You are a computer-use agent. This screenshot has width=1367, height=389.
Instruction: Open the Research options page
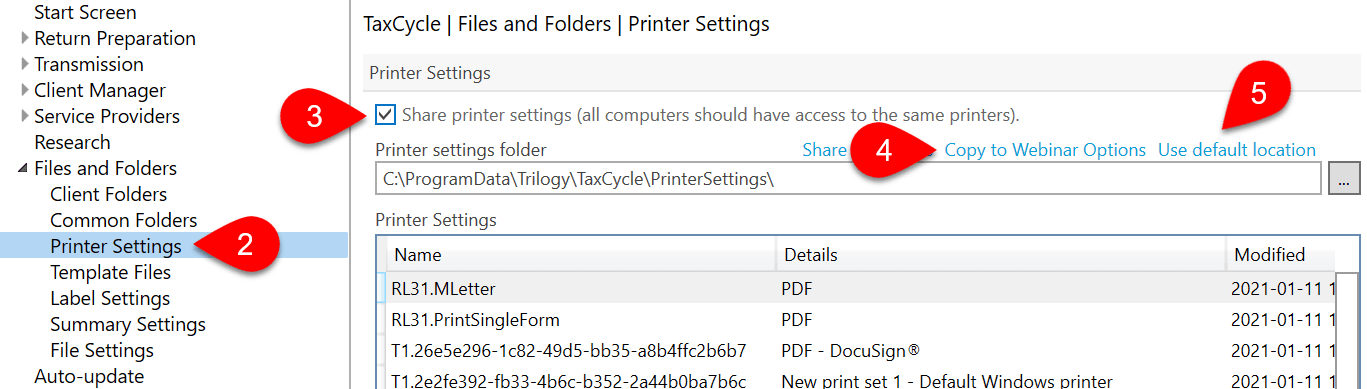(72, 143)
